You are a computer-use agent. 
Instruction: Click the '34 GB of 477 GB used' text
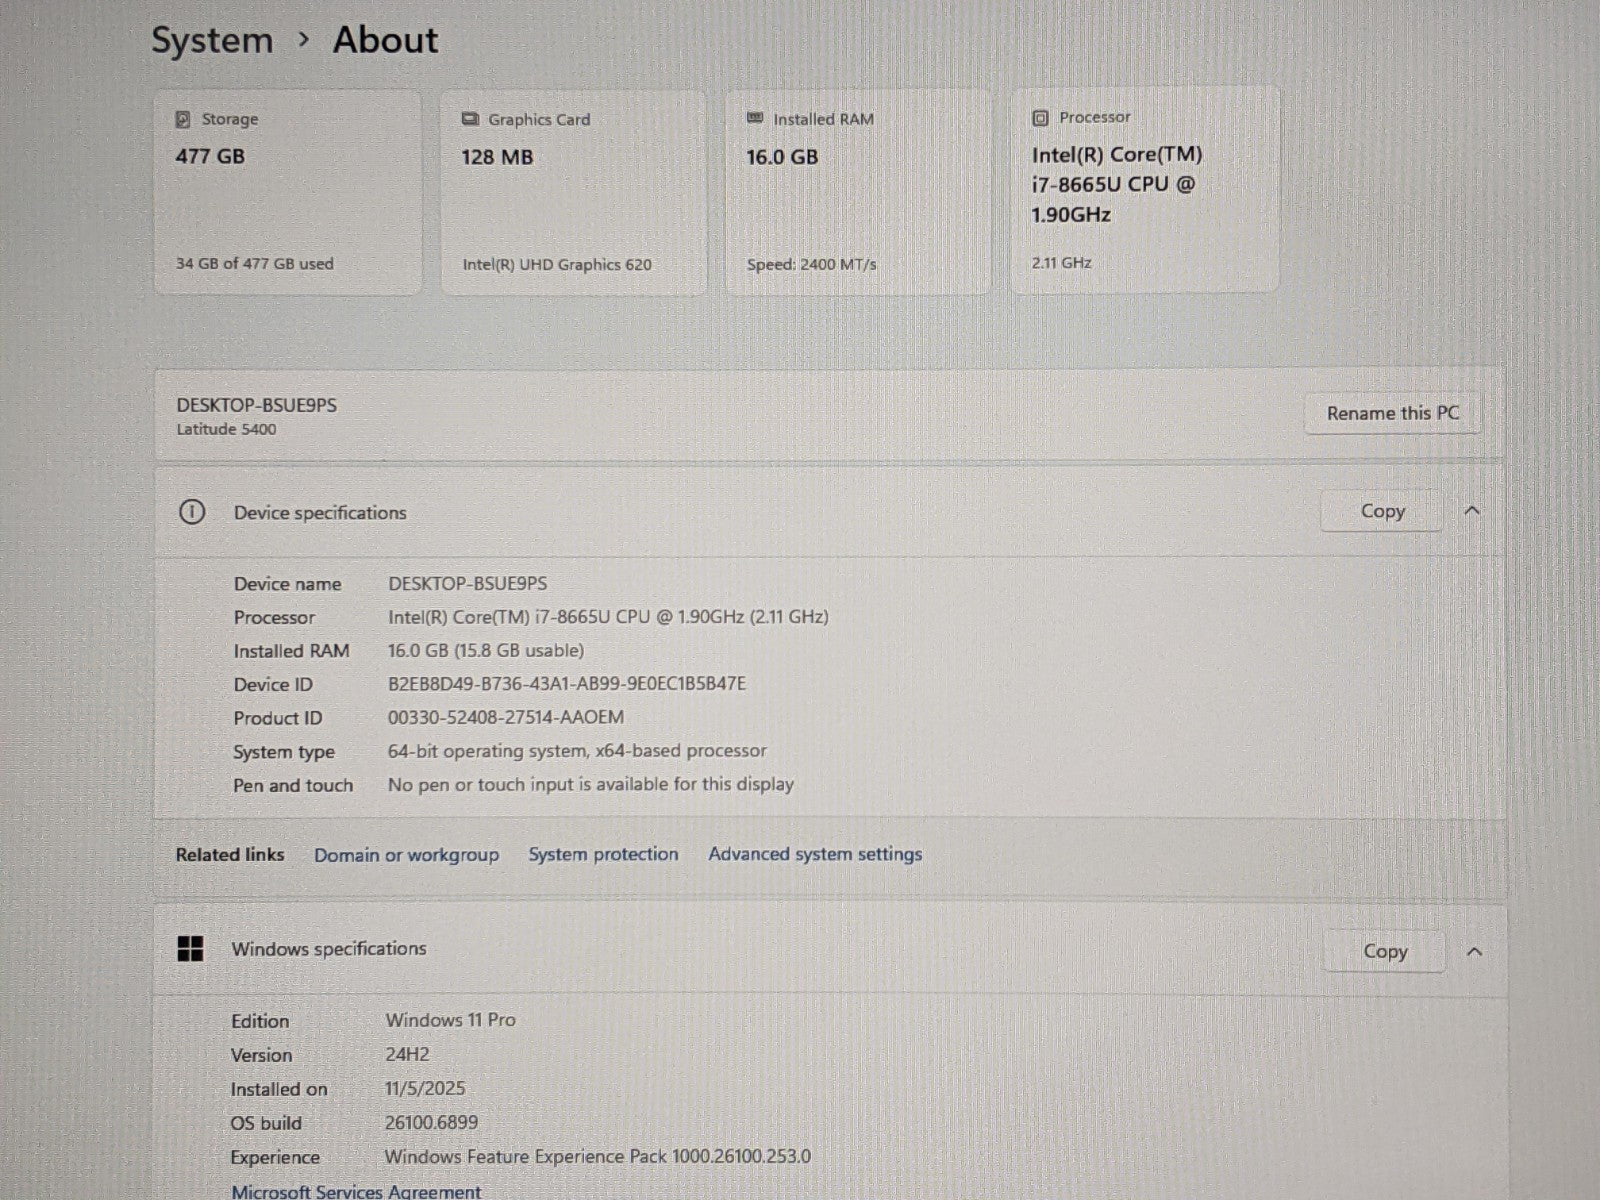click(255, 264)
